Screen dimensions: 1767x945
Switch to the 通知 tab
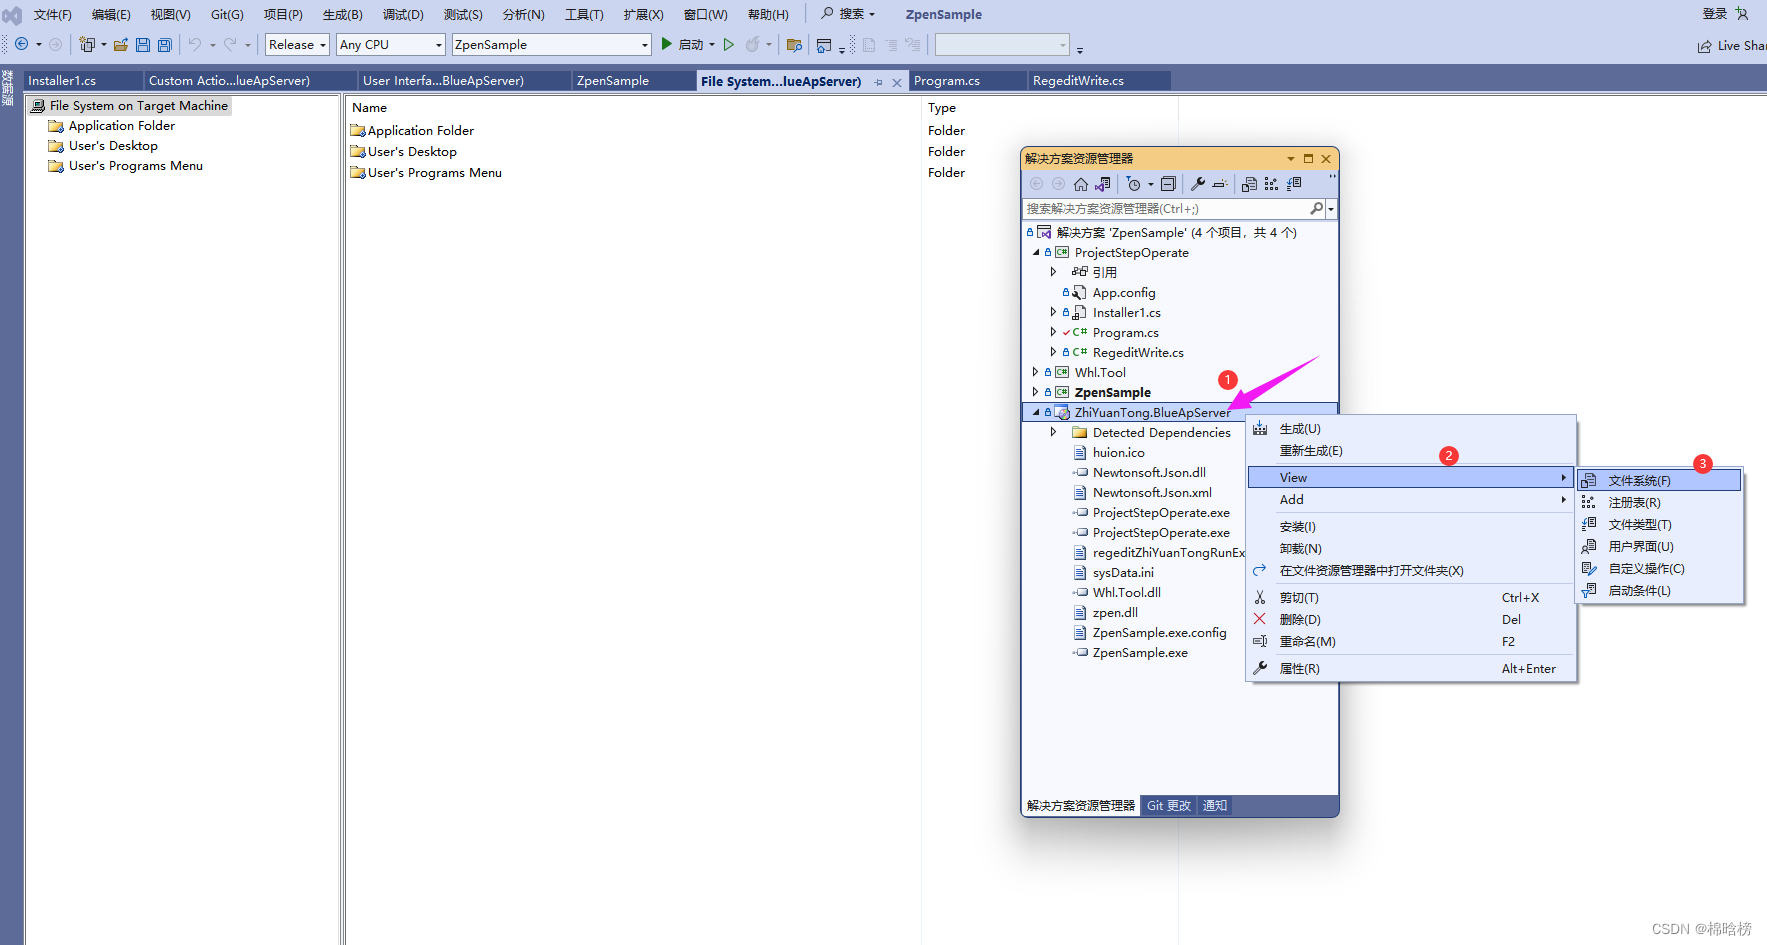pyautogui.click(x=1215, y=805)
